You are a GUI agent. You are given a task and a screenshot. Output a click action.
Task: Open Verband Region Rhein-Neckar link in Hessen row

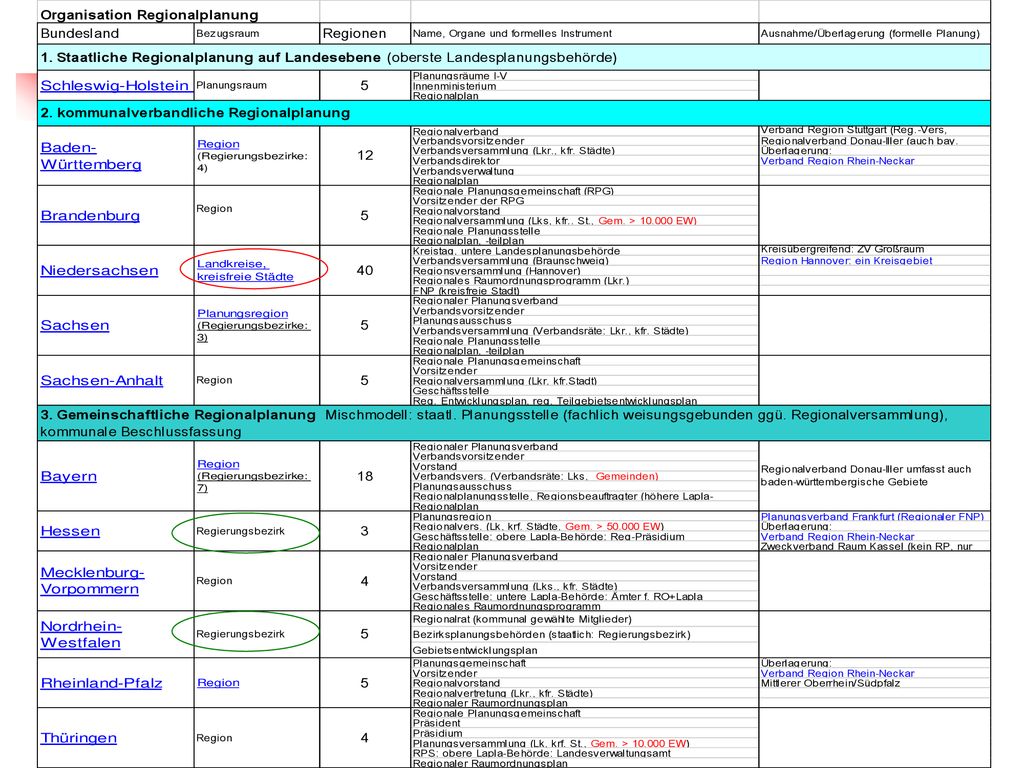click(837, 537)
